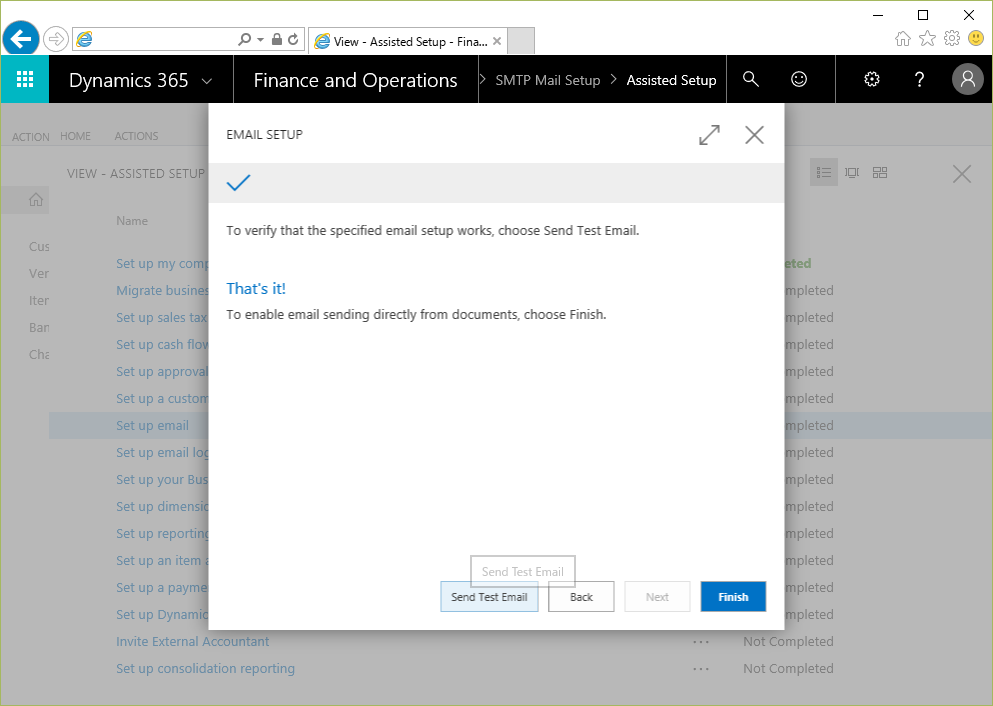Open the browser tools gear icon
This screenshot has height=706, width=993.
[952, 39]
